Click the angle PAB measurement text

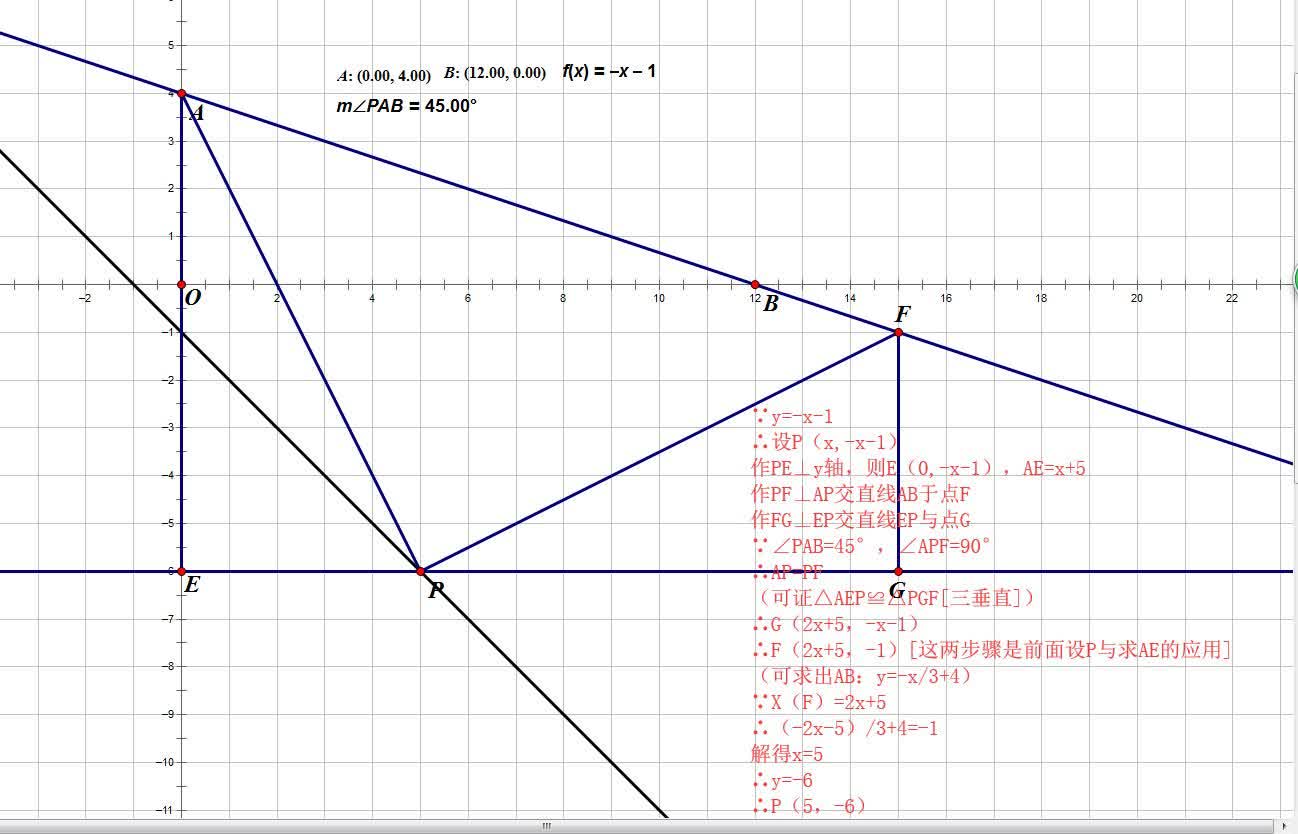[x=406, y=105]
